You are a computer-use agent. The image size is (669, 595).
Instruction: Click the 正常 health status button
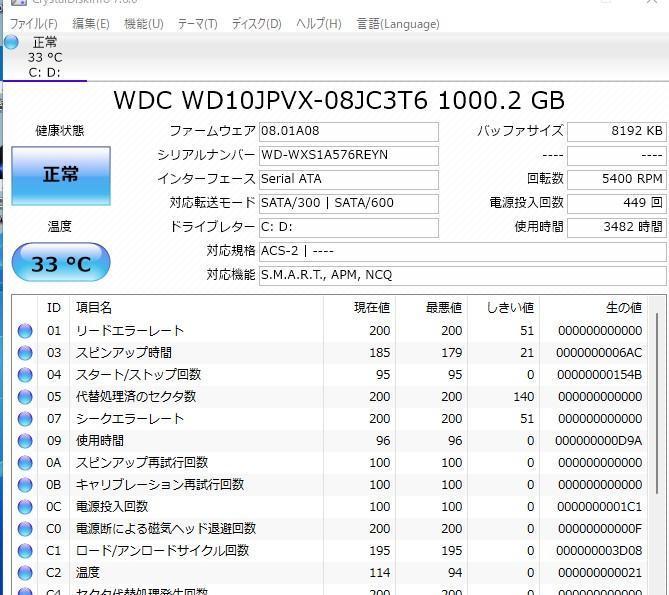[61, 176]
